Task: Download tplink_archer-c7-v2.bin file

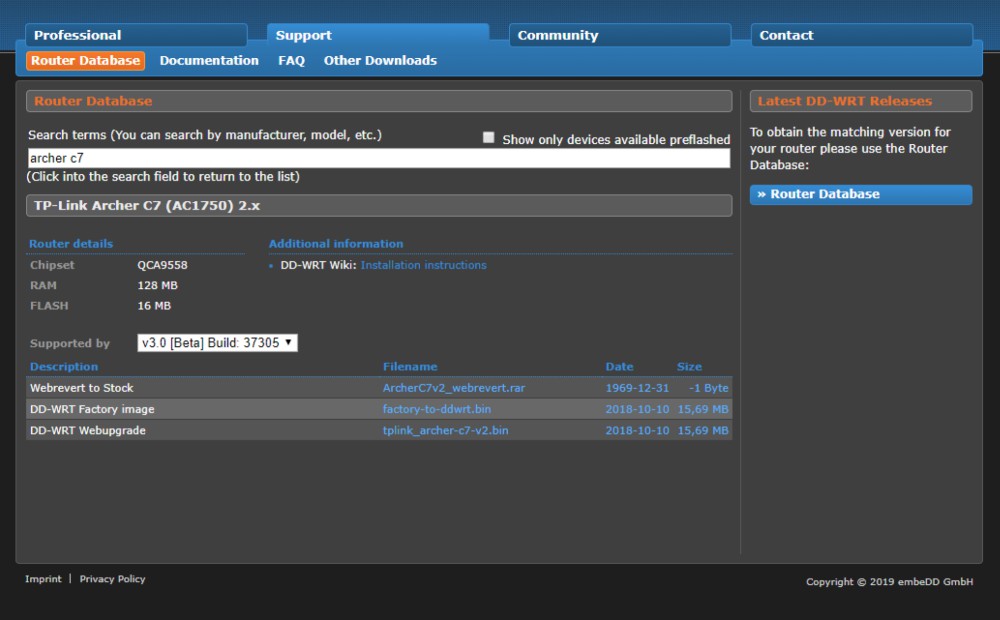Action: pos(445,431)
